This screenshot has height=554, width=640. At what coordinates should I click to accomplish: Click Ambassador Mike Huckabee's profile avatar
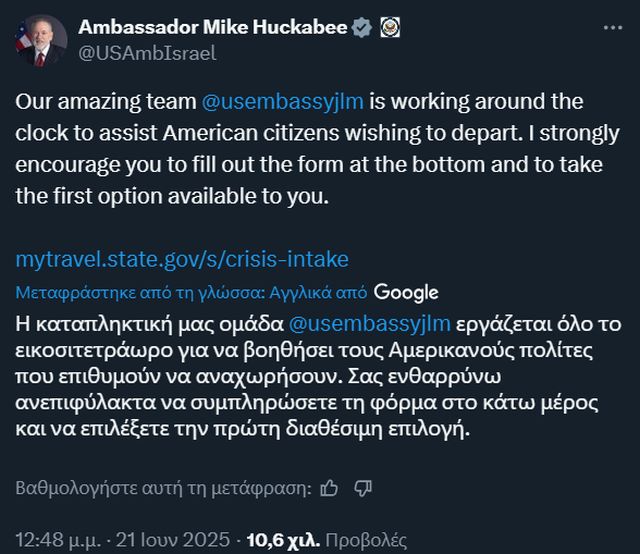point(40,40)
